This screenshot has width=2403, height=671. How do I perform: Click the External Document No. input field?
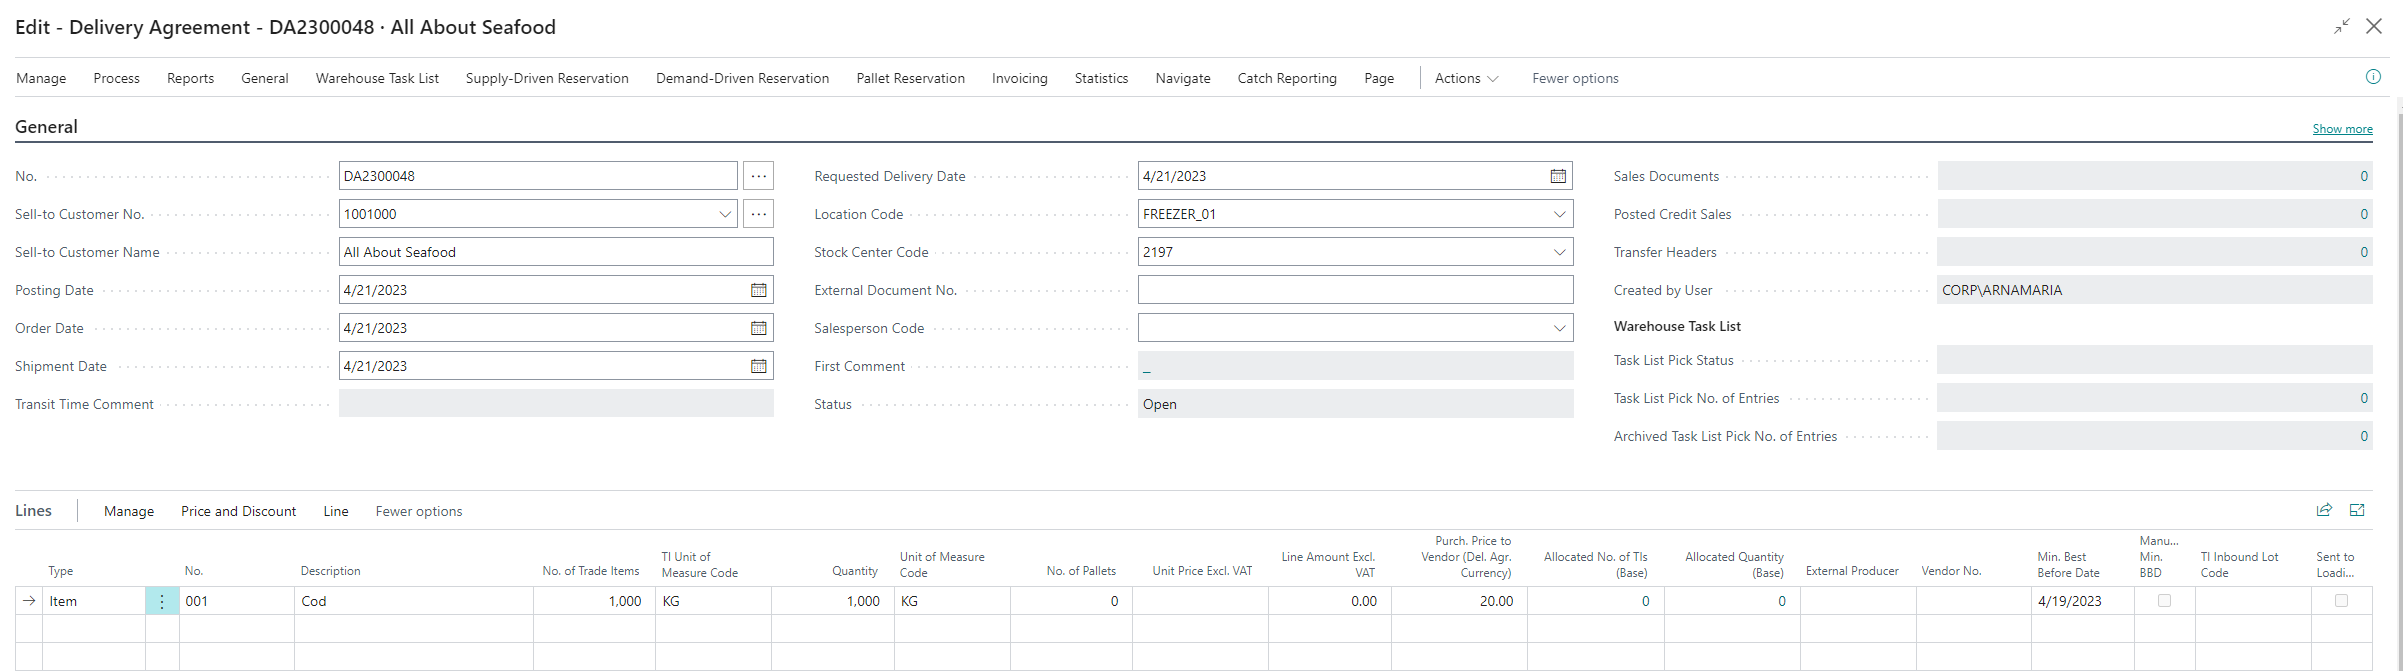pyautogui.click(x=1354, y=290)
